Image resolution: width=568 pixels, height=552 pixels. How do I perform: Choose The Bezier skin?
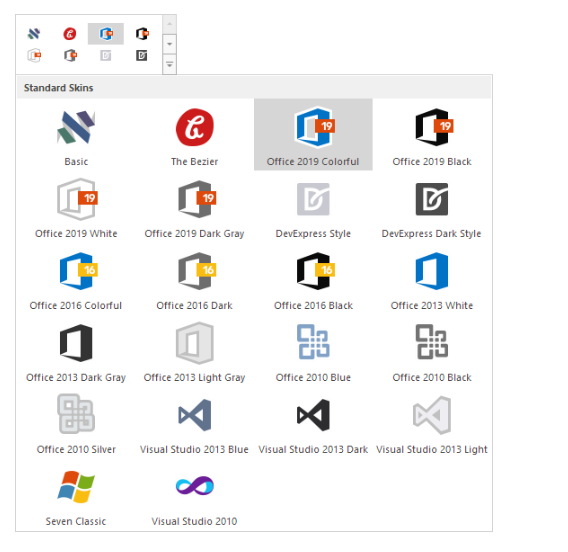pos(195,135)
